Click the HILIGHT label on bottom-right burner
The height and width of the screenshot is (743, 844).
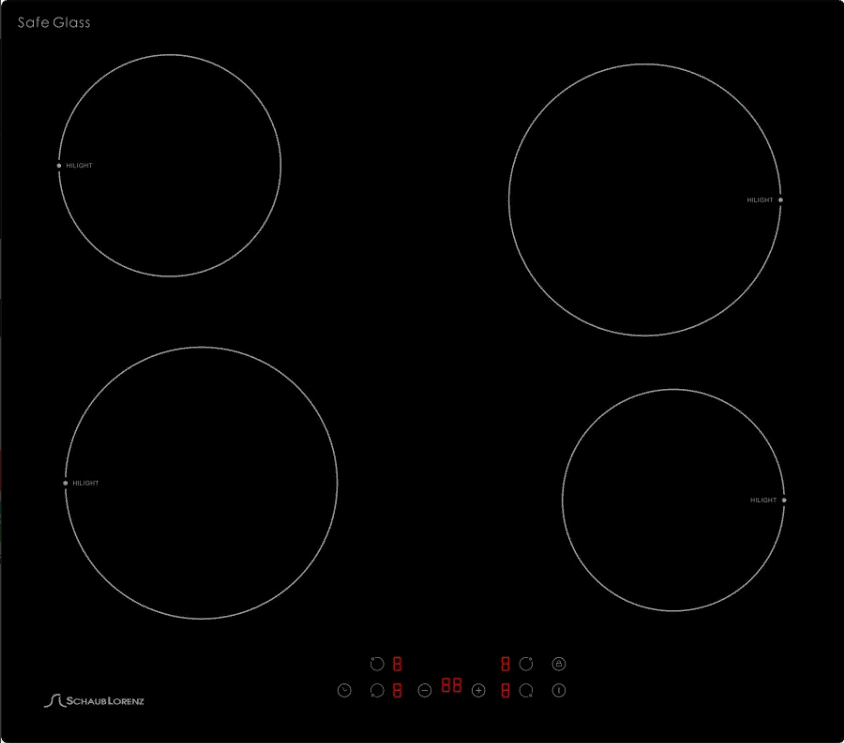(764, 500)
